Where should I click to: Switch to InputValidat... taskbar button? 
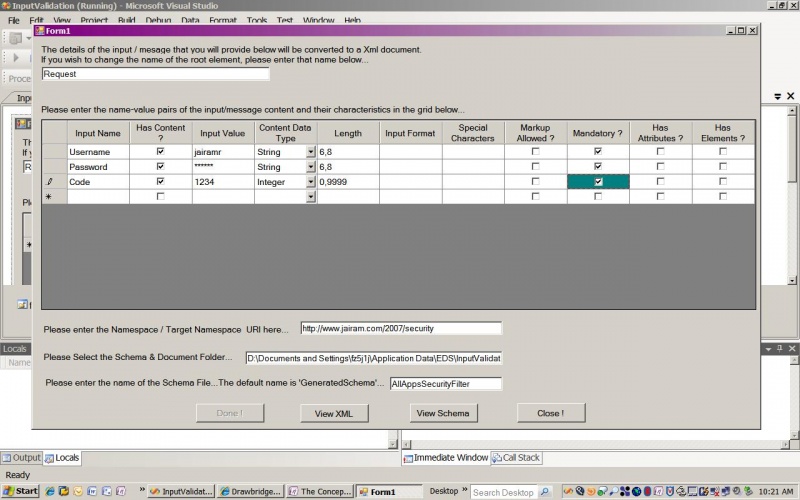(x=181, y=492)
